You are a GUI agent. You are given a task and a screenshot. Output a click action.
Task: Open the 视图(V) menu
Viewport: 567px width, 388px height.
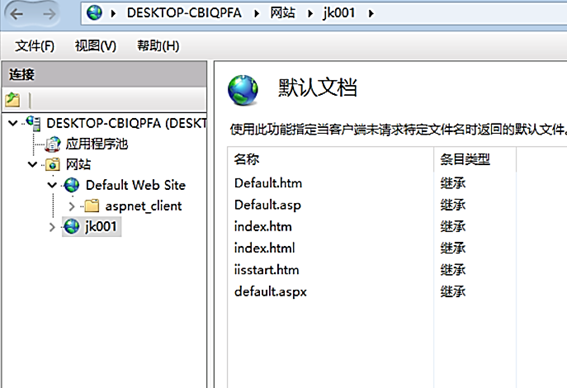pos(95,46)
